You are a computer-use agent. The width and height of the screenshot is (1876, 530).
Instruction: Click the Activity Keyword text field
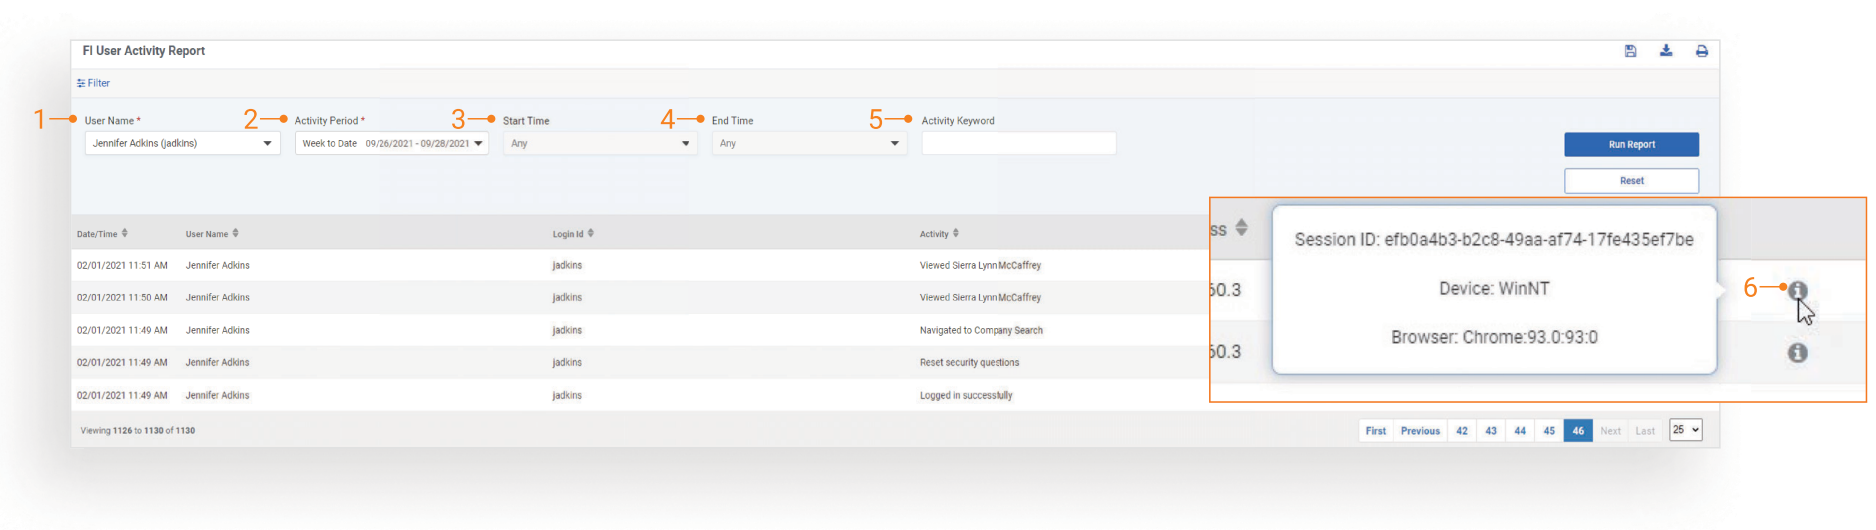pyautogui.click(x=1018, y=144)
